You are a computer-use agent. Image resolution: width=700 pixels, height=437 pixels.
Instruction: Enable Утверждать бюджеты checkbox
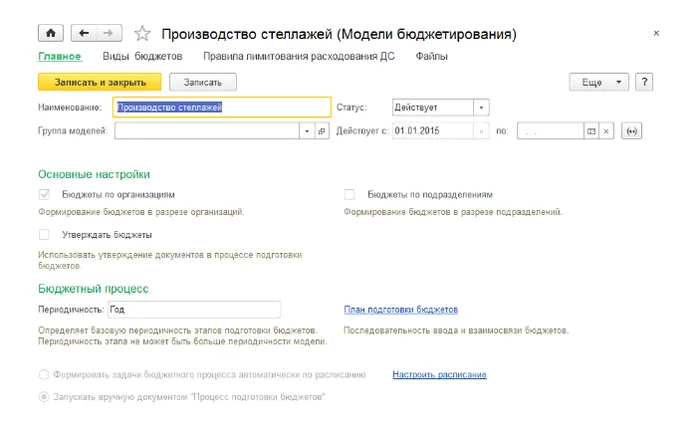tap(44, 235)
